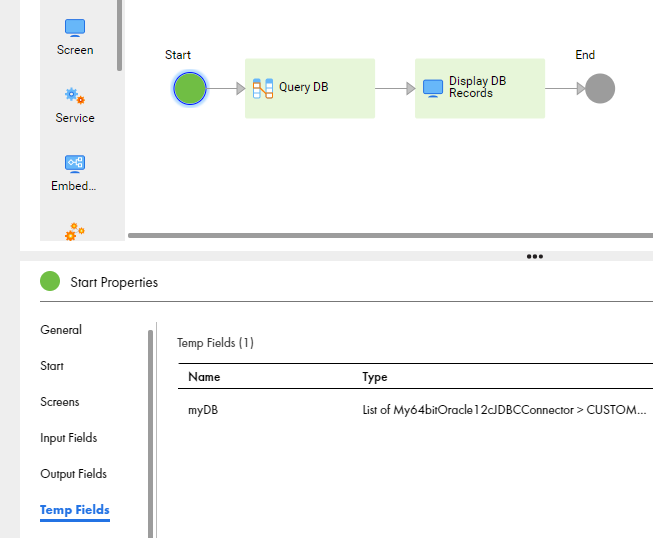Select the Screen step icon in palette
The width and height of the screenshot is (653, 538).
click(x=75, y=28)
